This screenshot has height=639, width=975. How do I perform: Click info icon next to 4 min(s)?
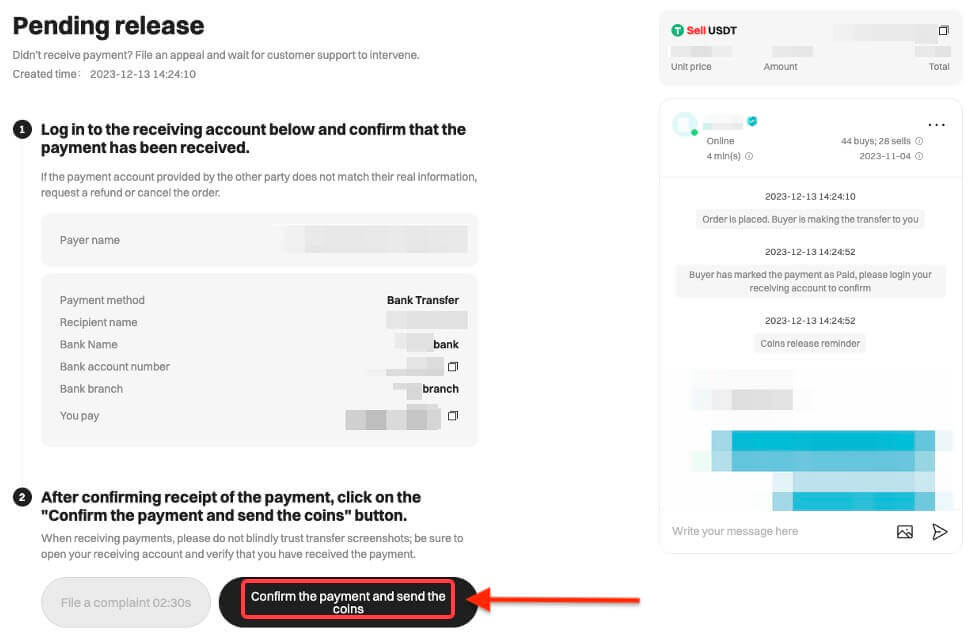749,156
